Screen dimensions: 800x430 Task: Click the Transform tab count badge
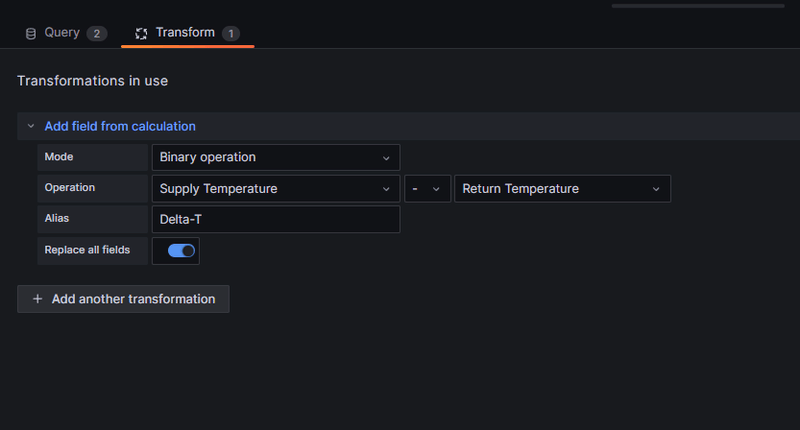pos(231,33)
